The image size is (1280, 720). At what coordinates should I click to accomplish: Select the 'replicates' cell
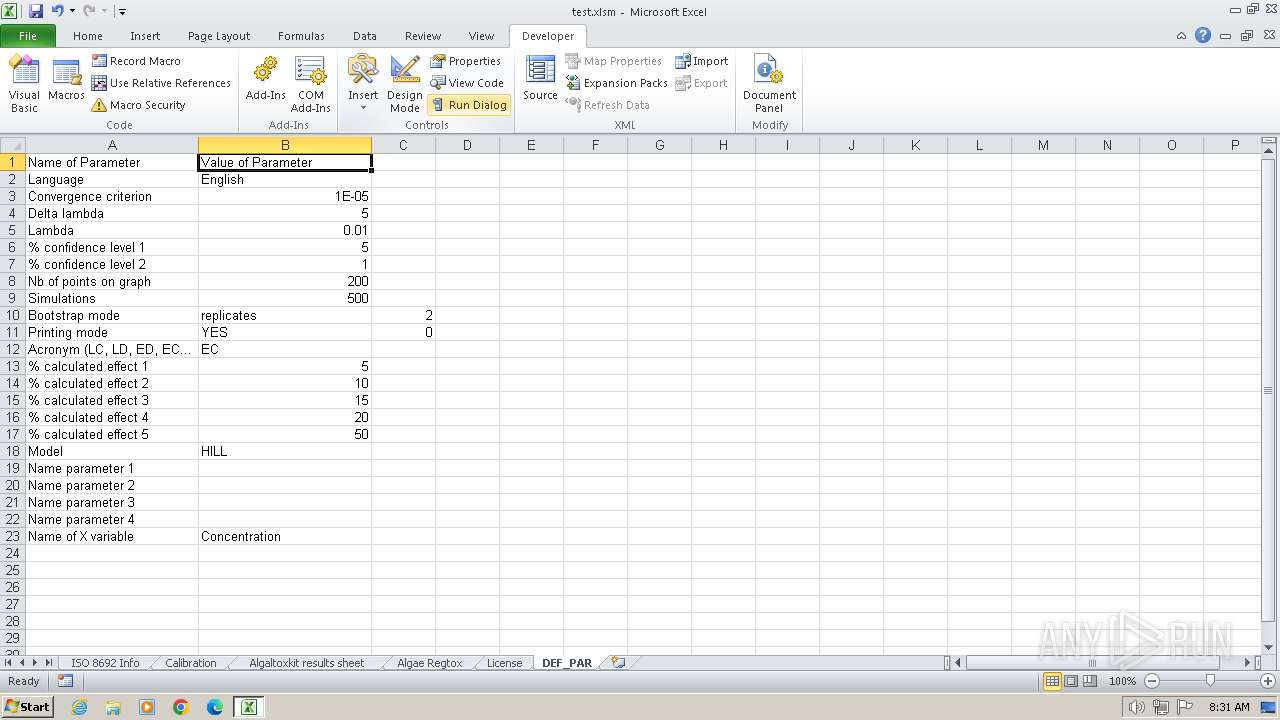[285, 315]
